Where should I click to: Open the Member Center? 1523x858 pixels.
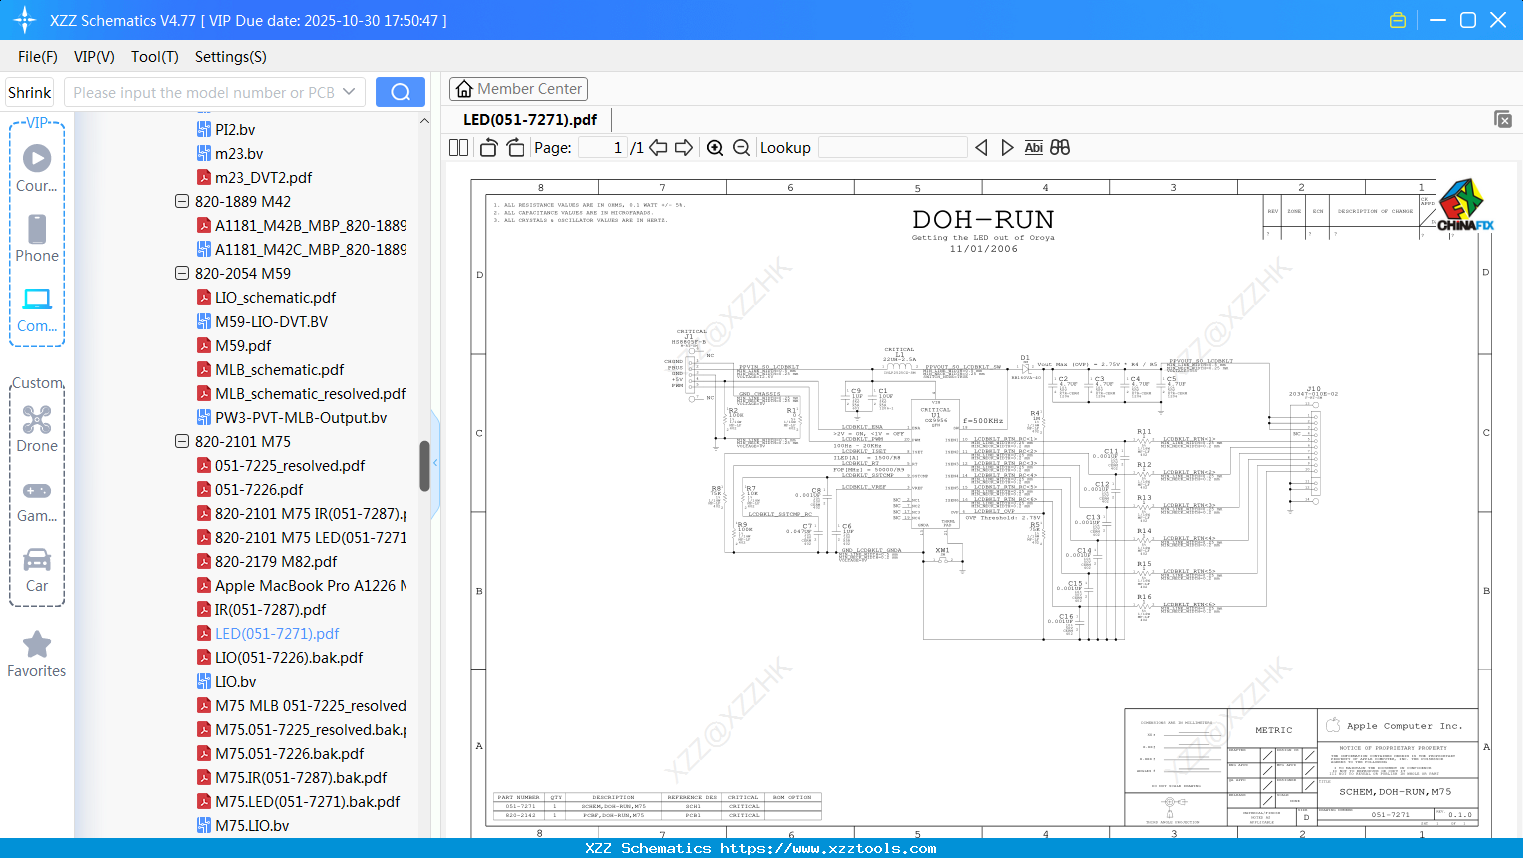pos(518,89)
